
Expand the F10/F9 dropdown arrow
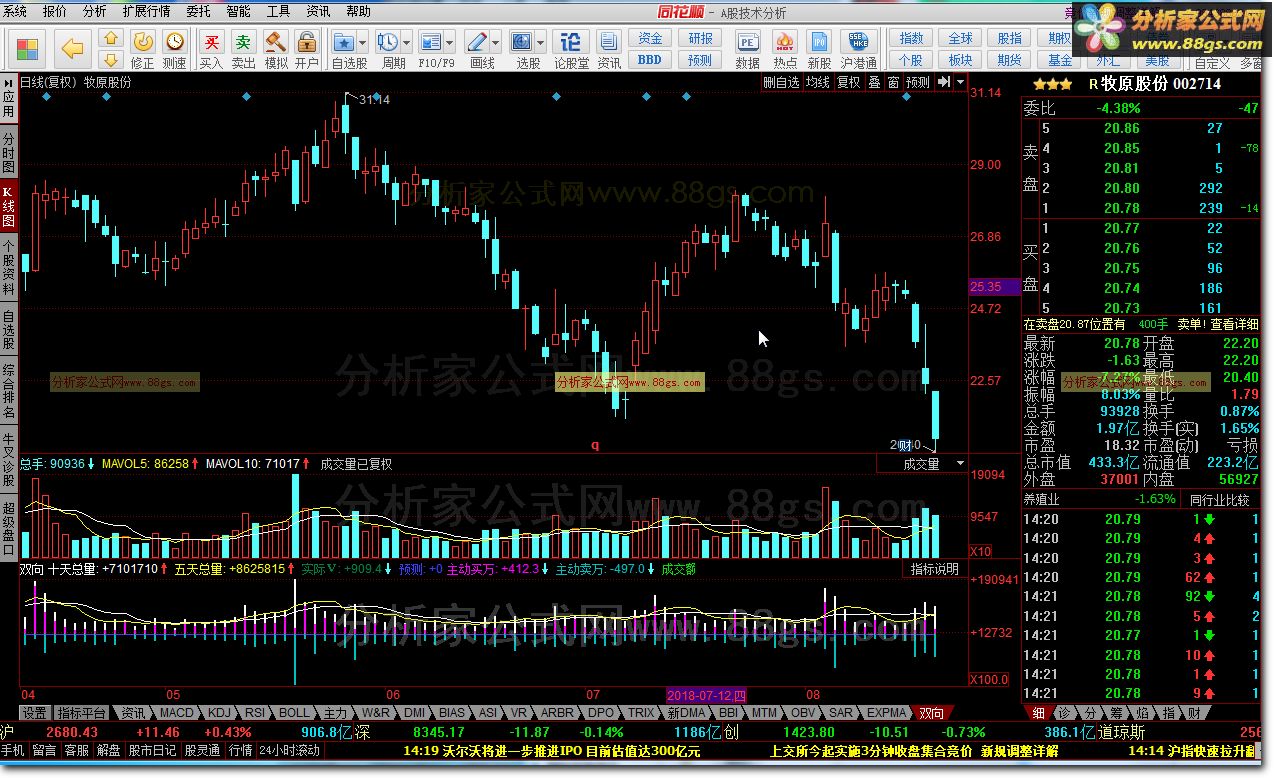451,42
